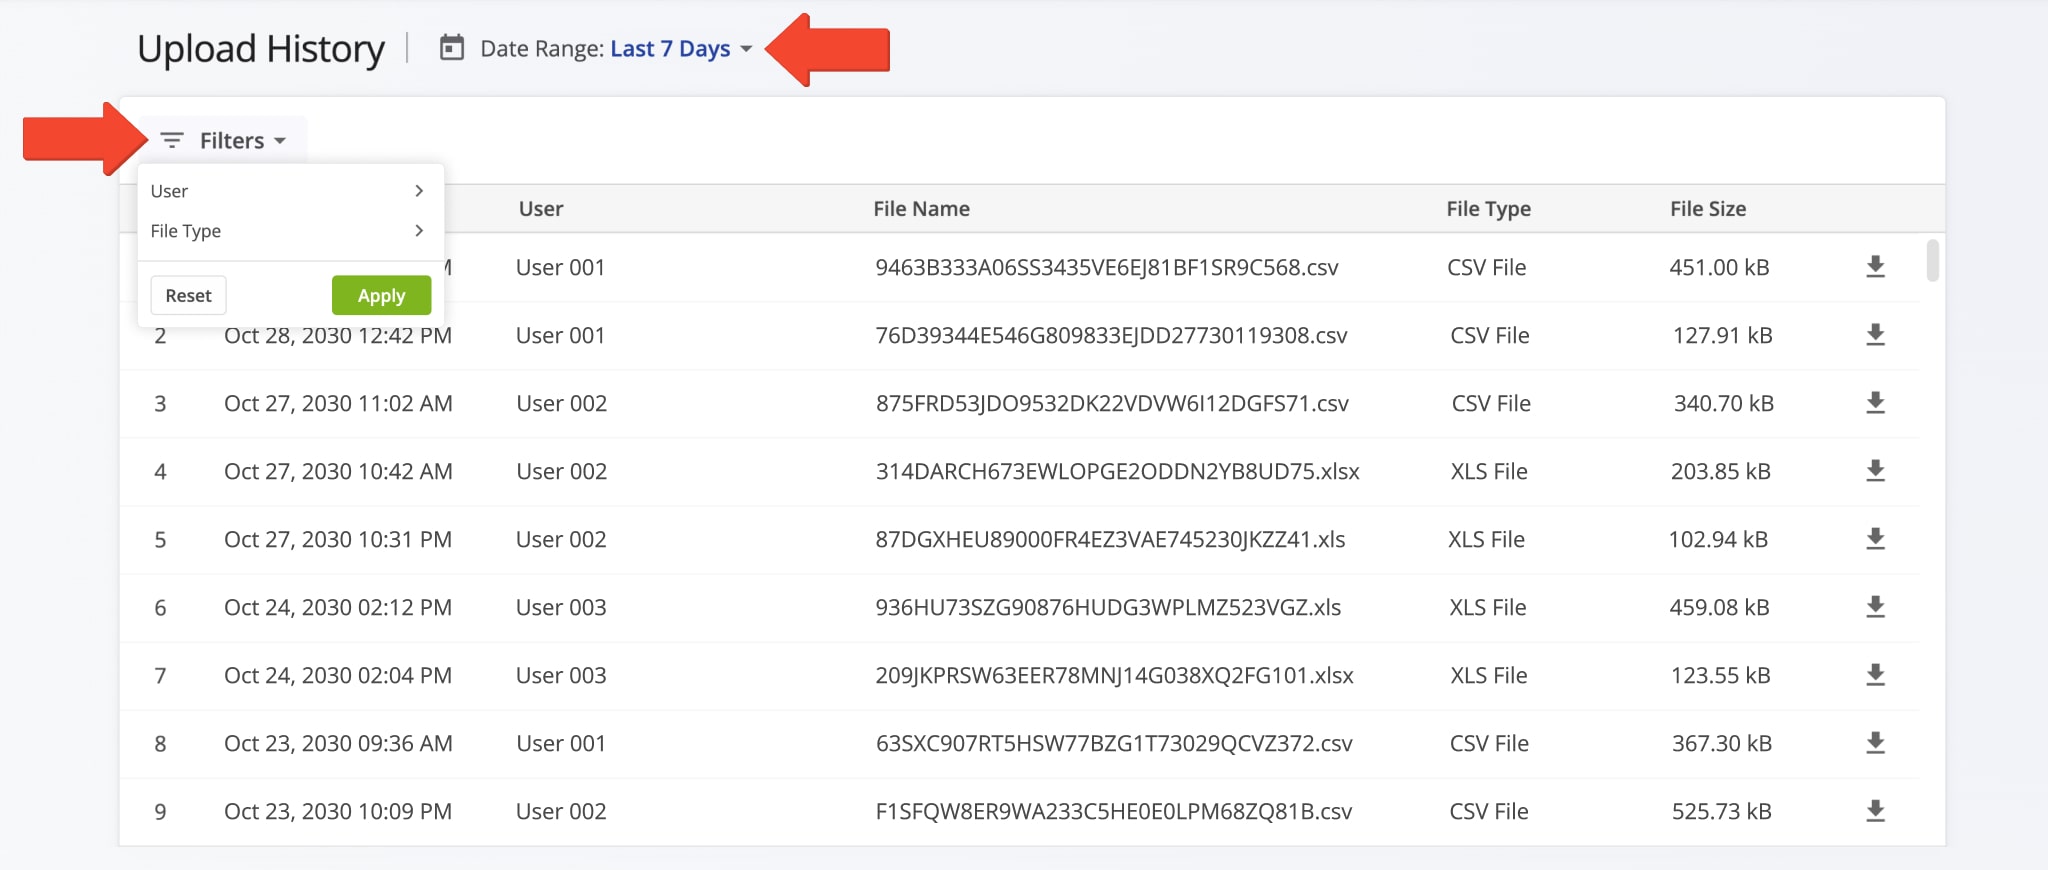Sort by the User column header
2048x870 pixels.
point(541,209)
